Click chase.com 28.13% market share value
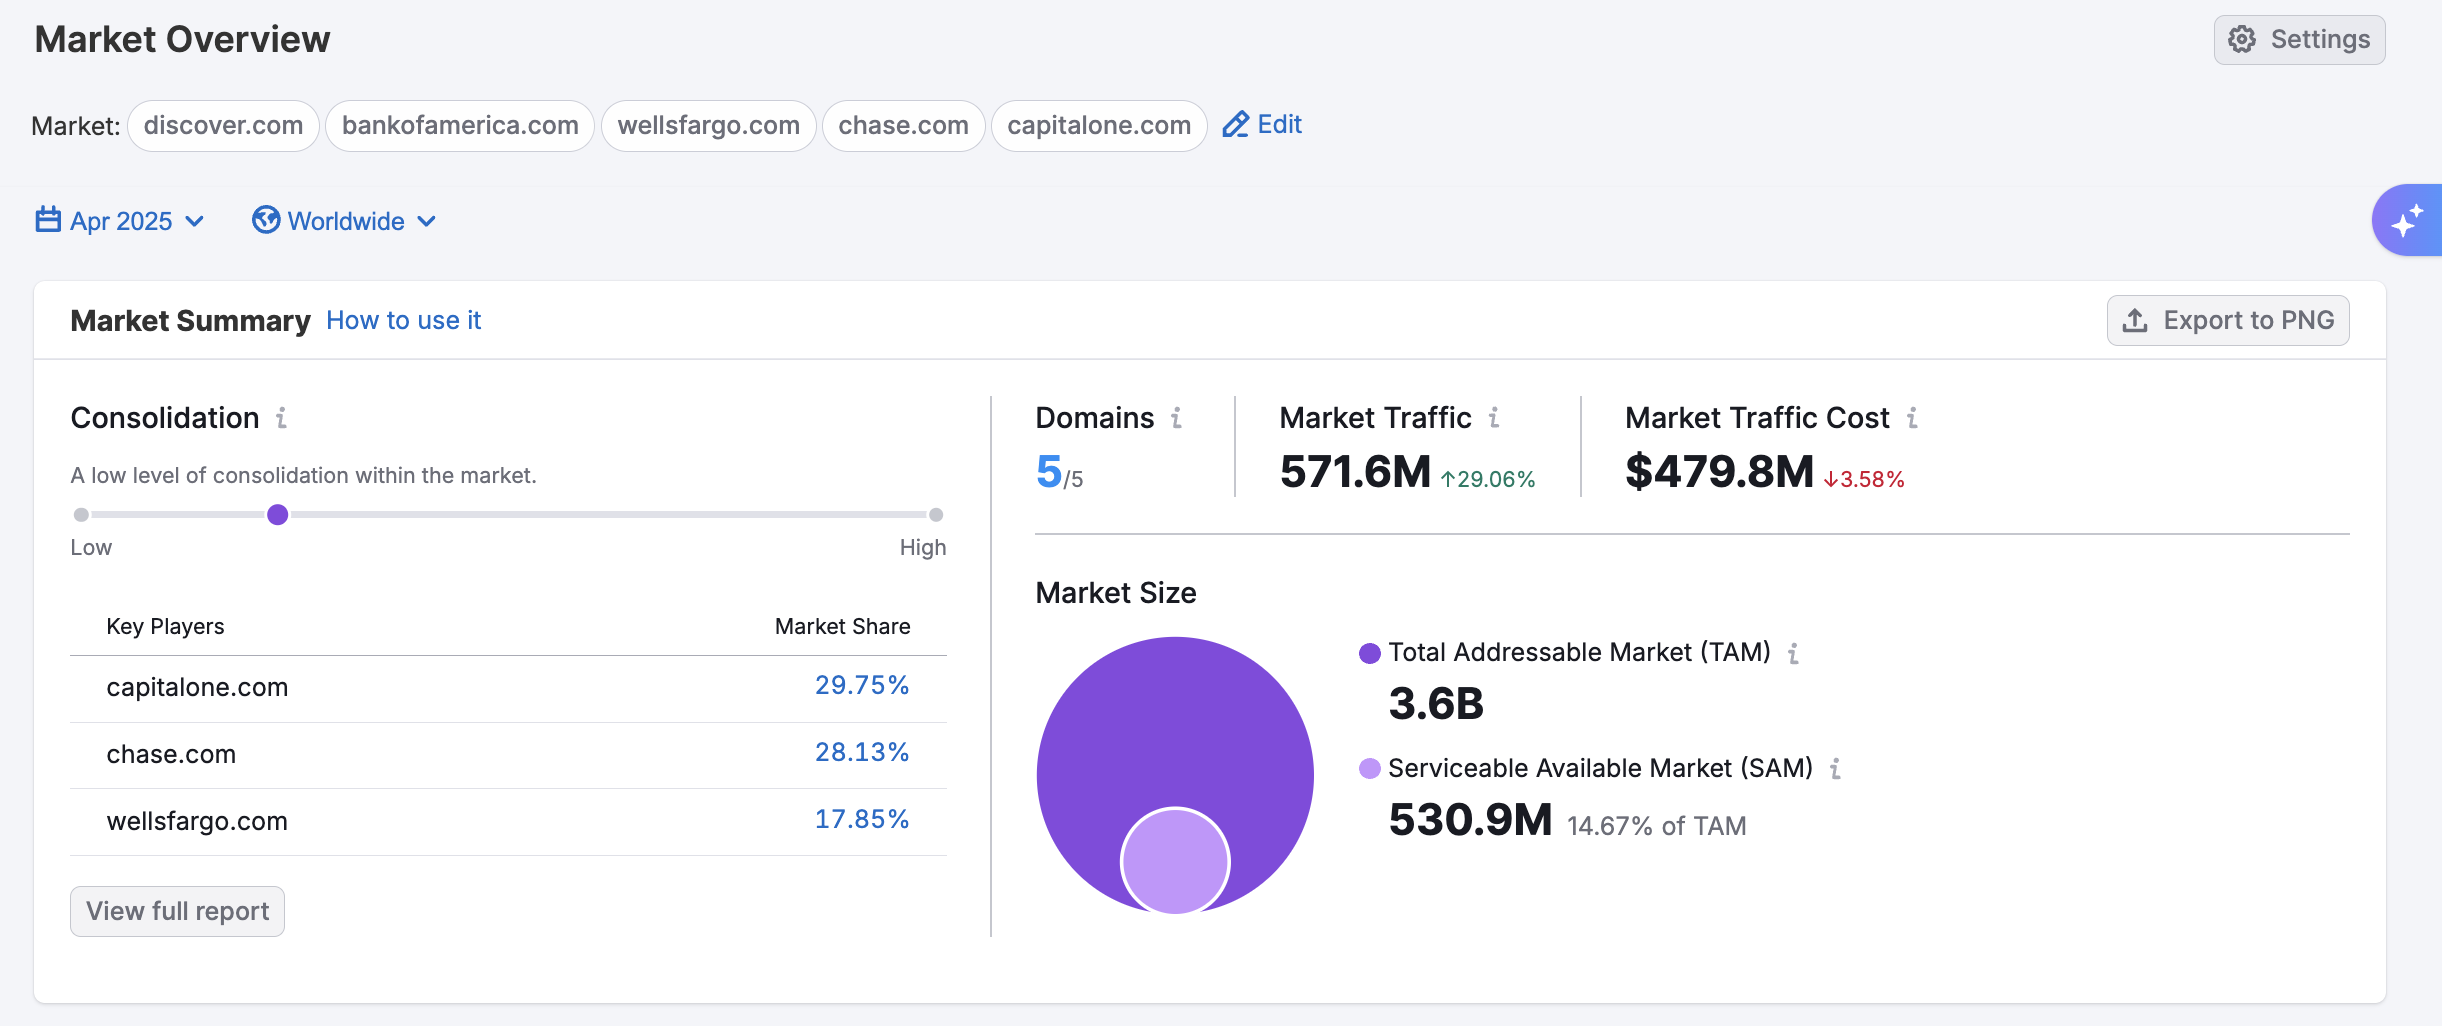 tap(861, 753)
